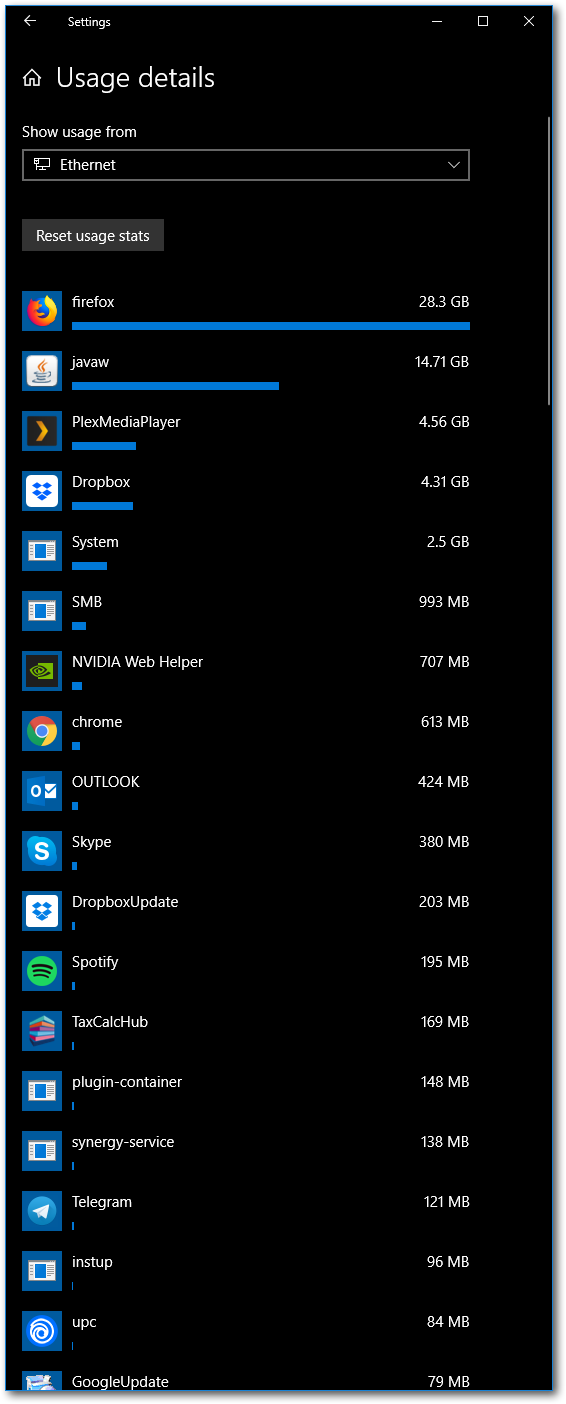The height and width of the screenshot is (1404, 566).
Task: Open the Ethernet usage source dropdown
Action: [x=246, y=165]
